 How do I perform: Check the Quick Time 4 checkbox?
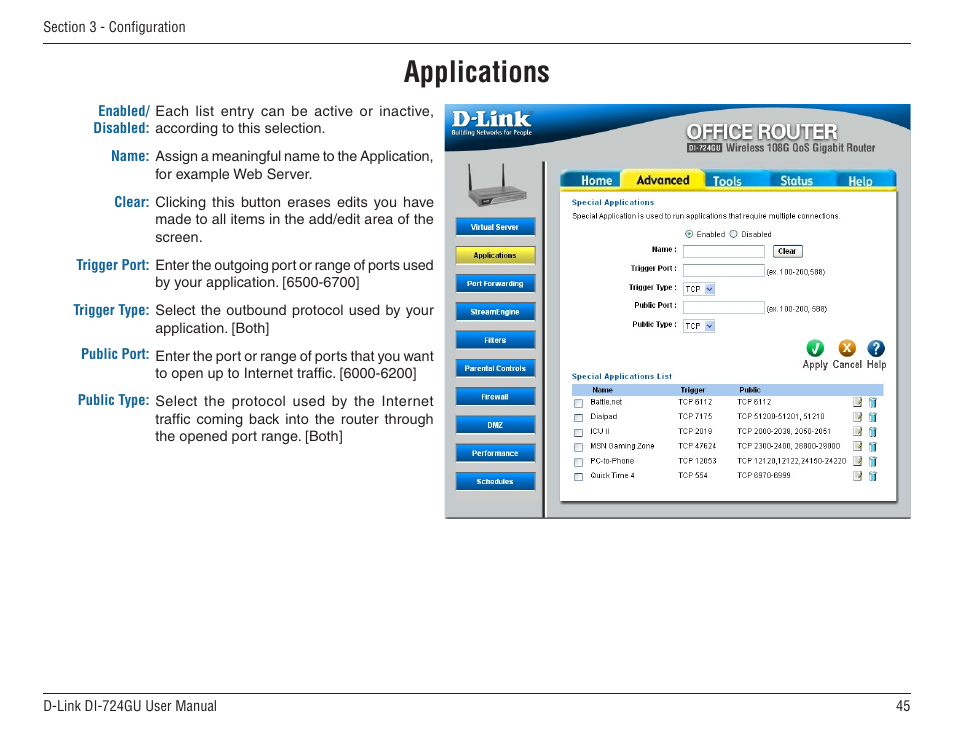pyautogui.click(x=579, y=477)
